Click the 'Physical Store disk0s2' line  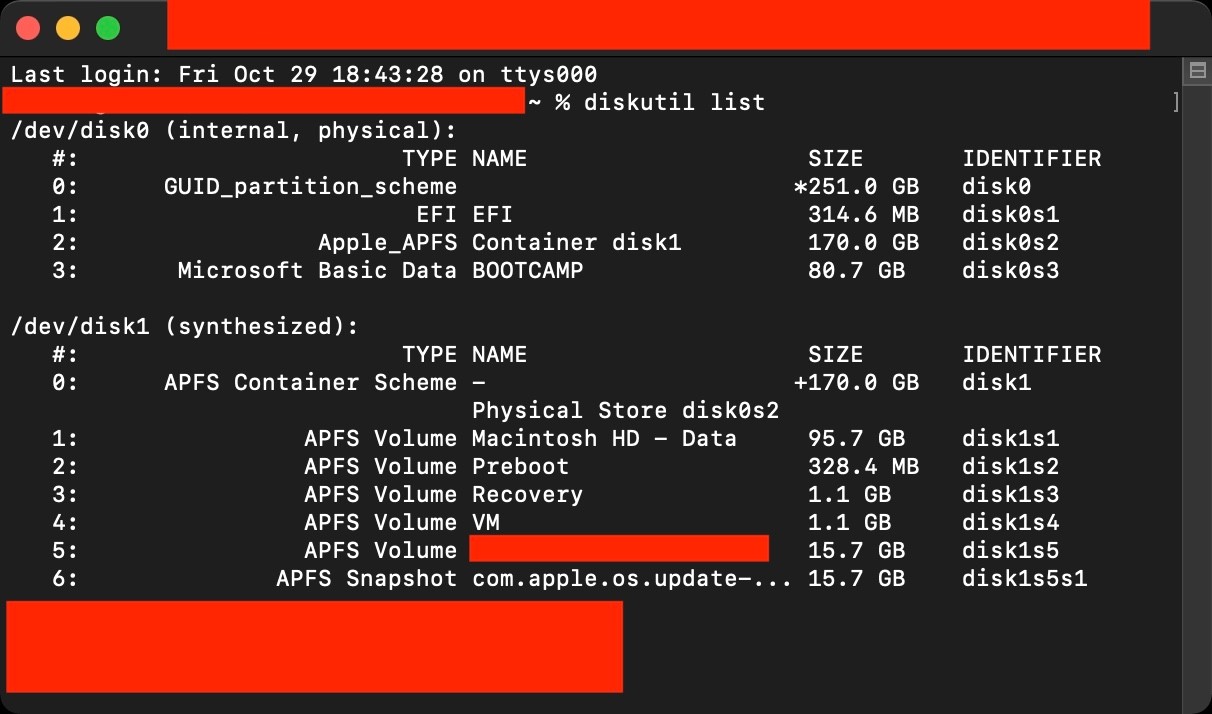tap(625, 410)
